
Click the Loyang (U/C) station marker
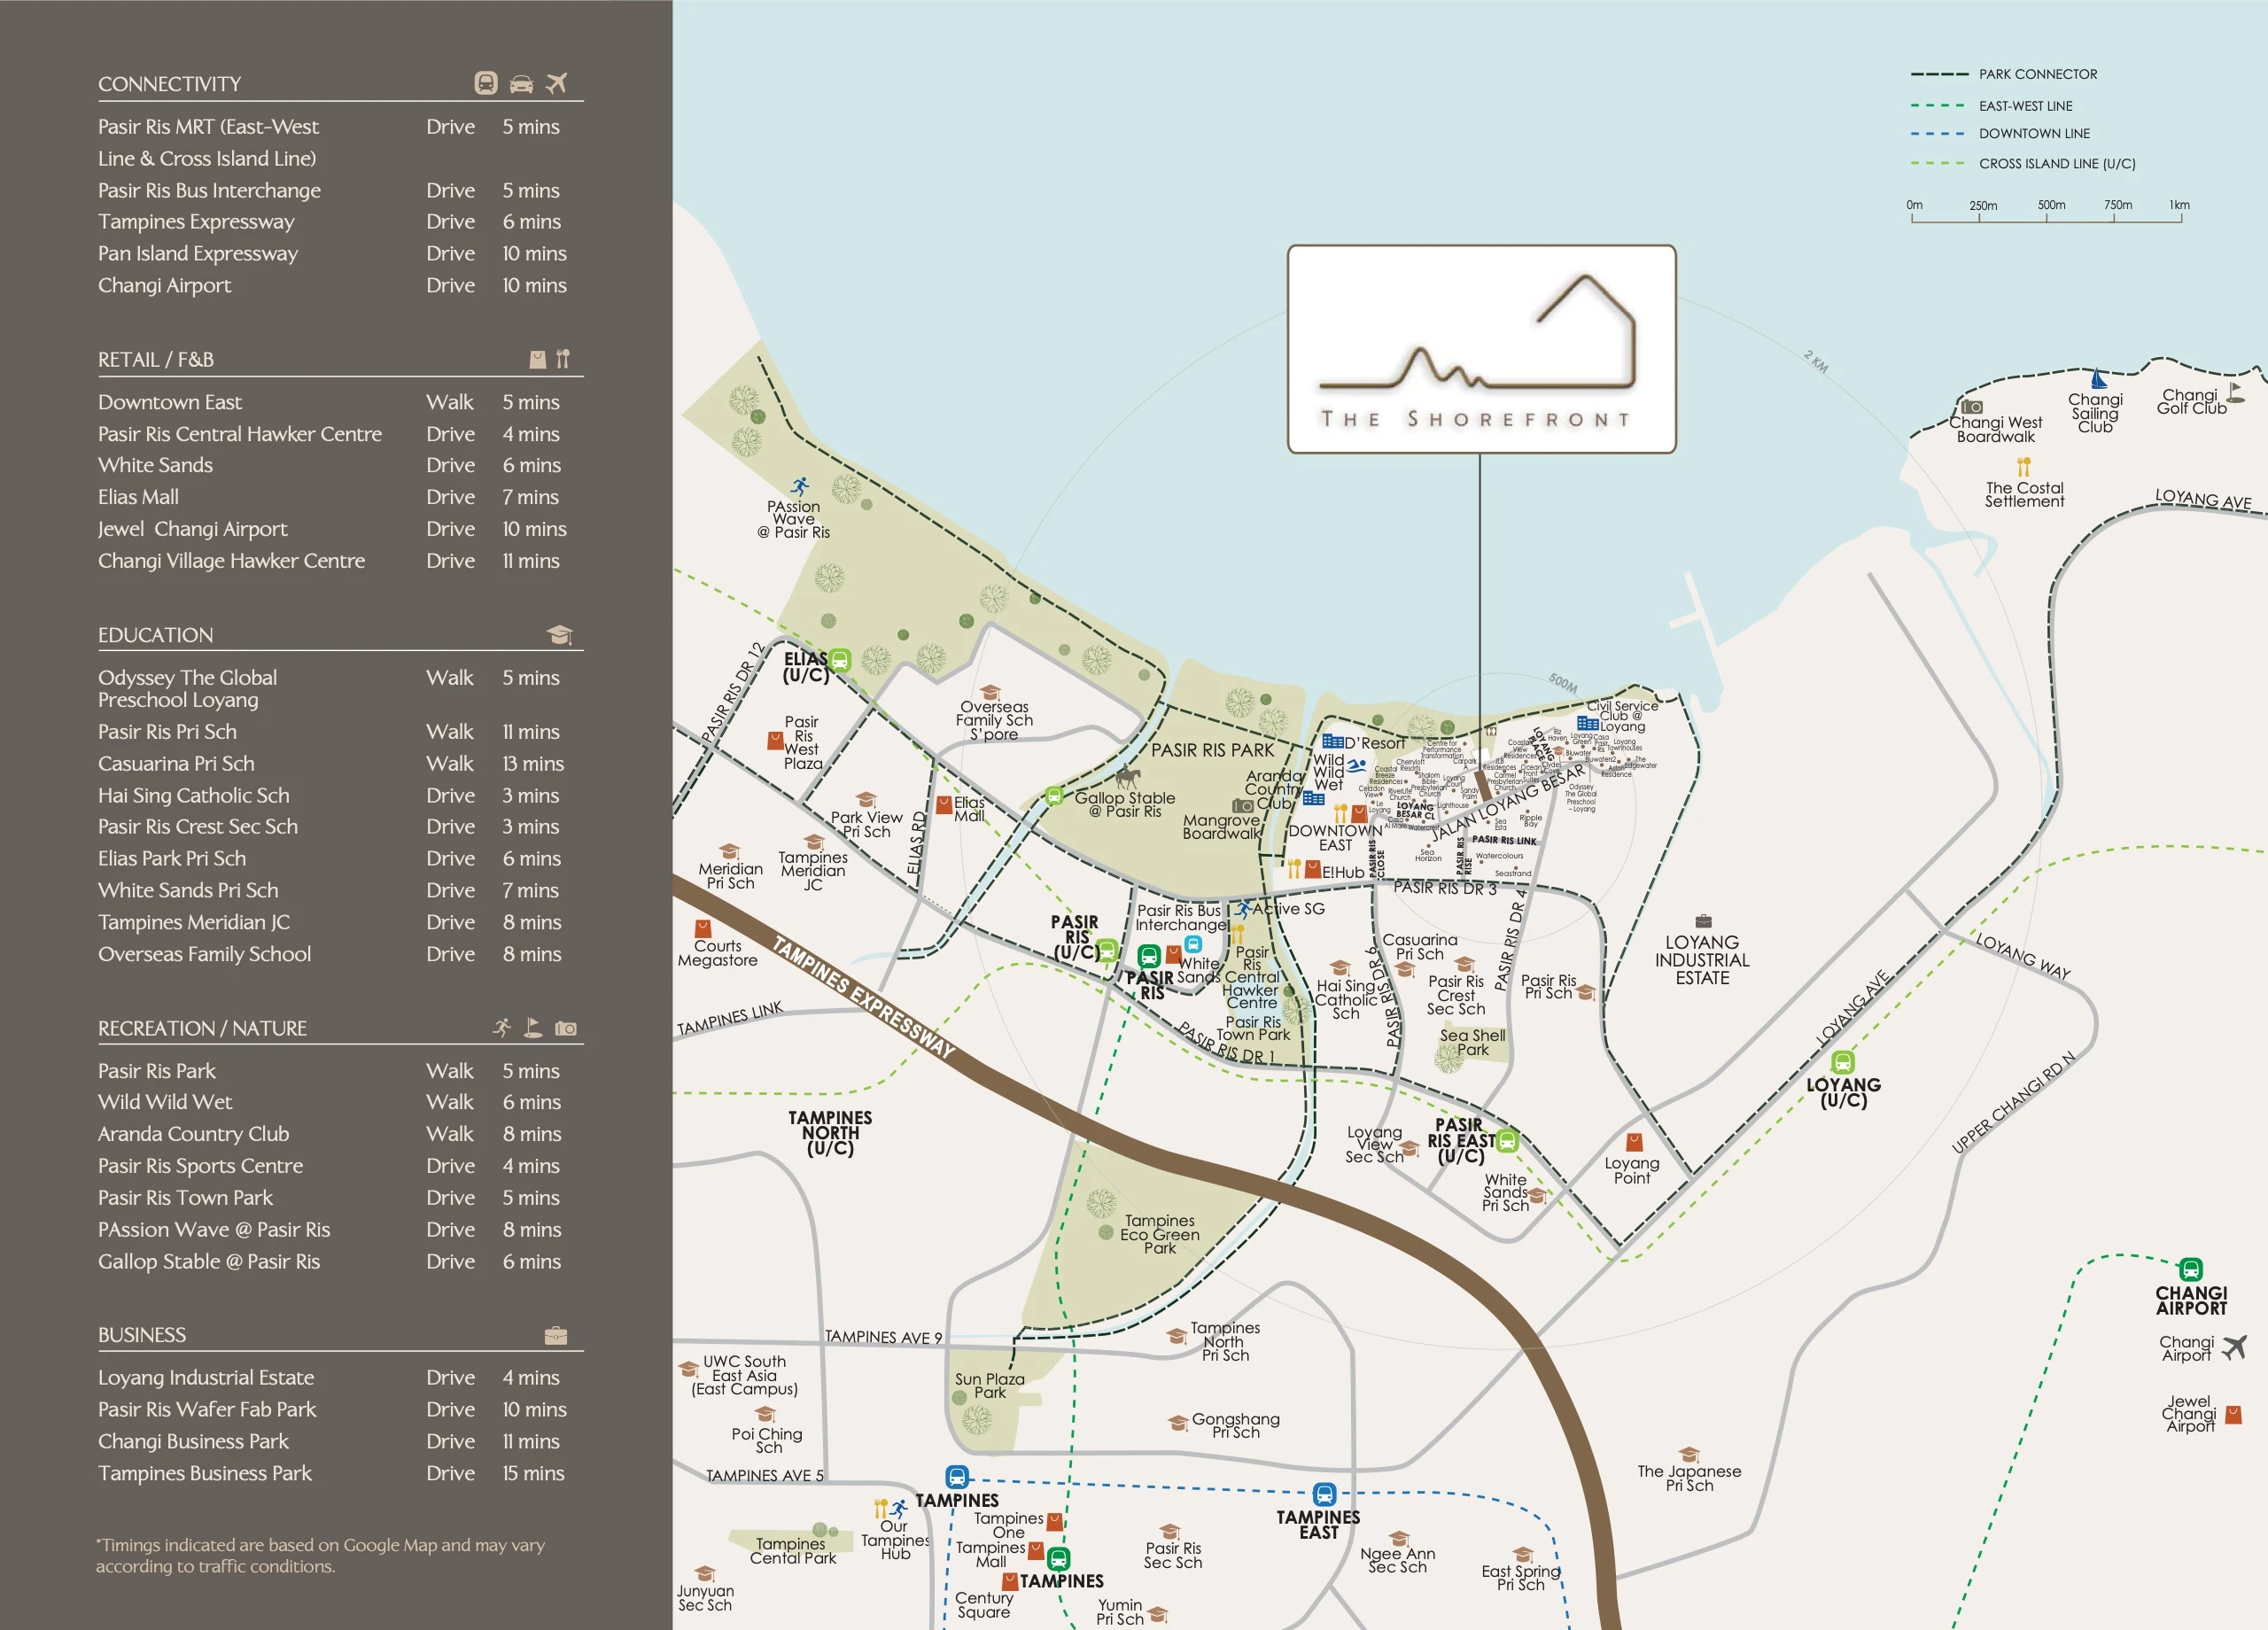click(1843, 1062)
